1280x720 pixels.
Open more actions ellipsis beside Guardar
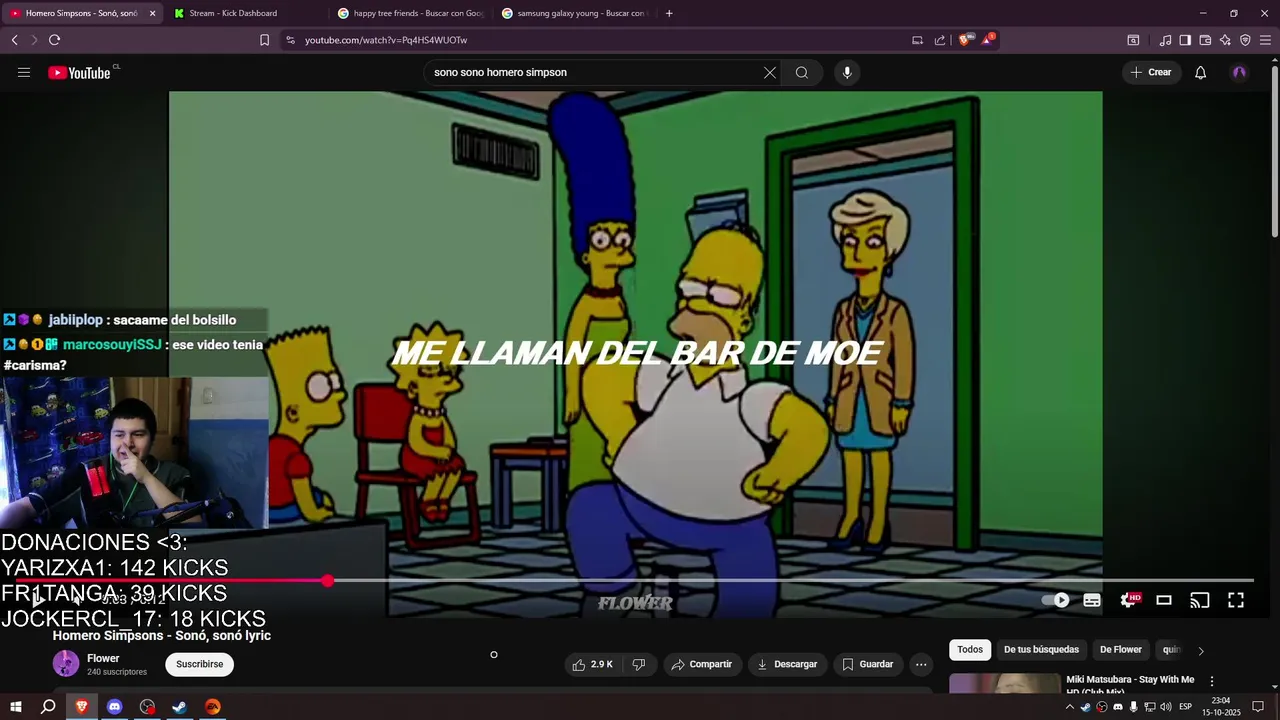921,664
